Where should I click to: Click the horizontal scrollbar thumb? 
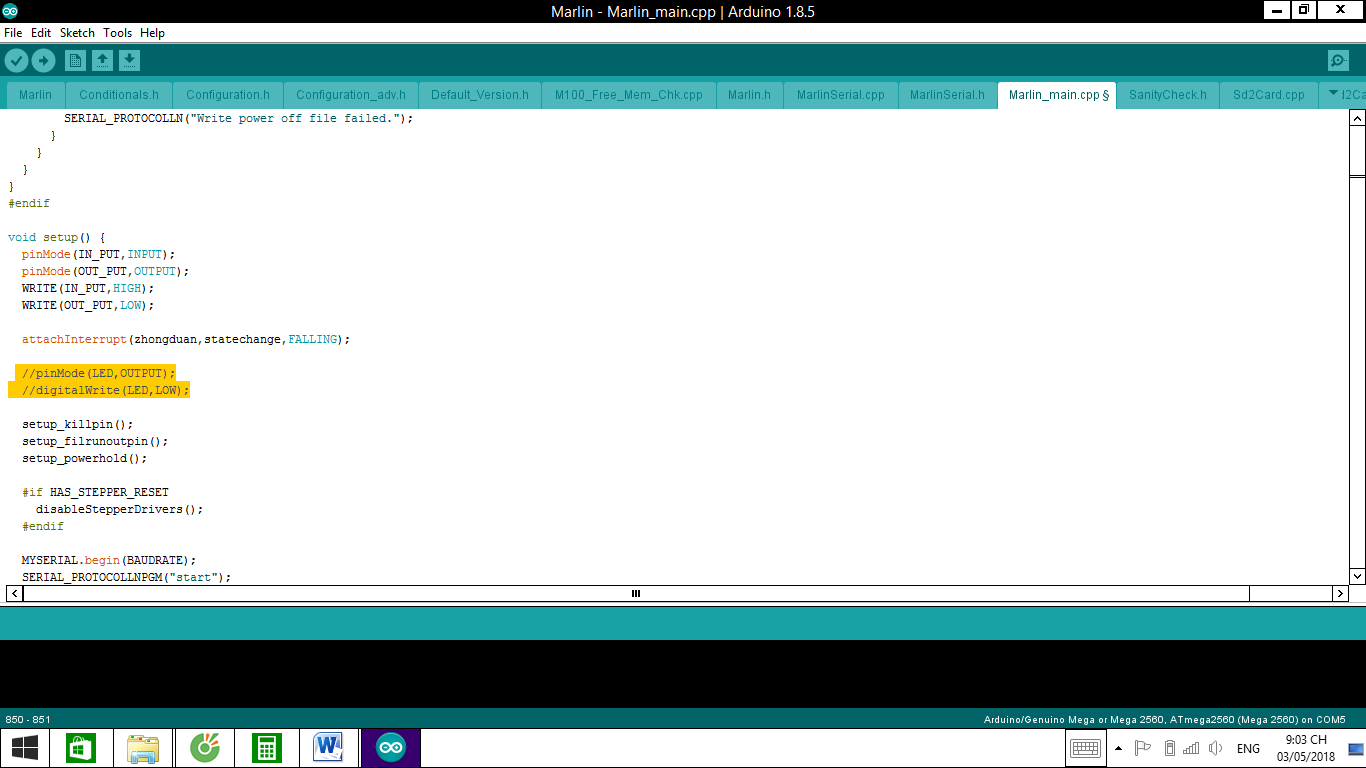click(x=636, y=593)
